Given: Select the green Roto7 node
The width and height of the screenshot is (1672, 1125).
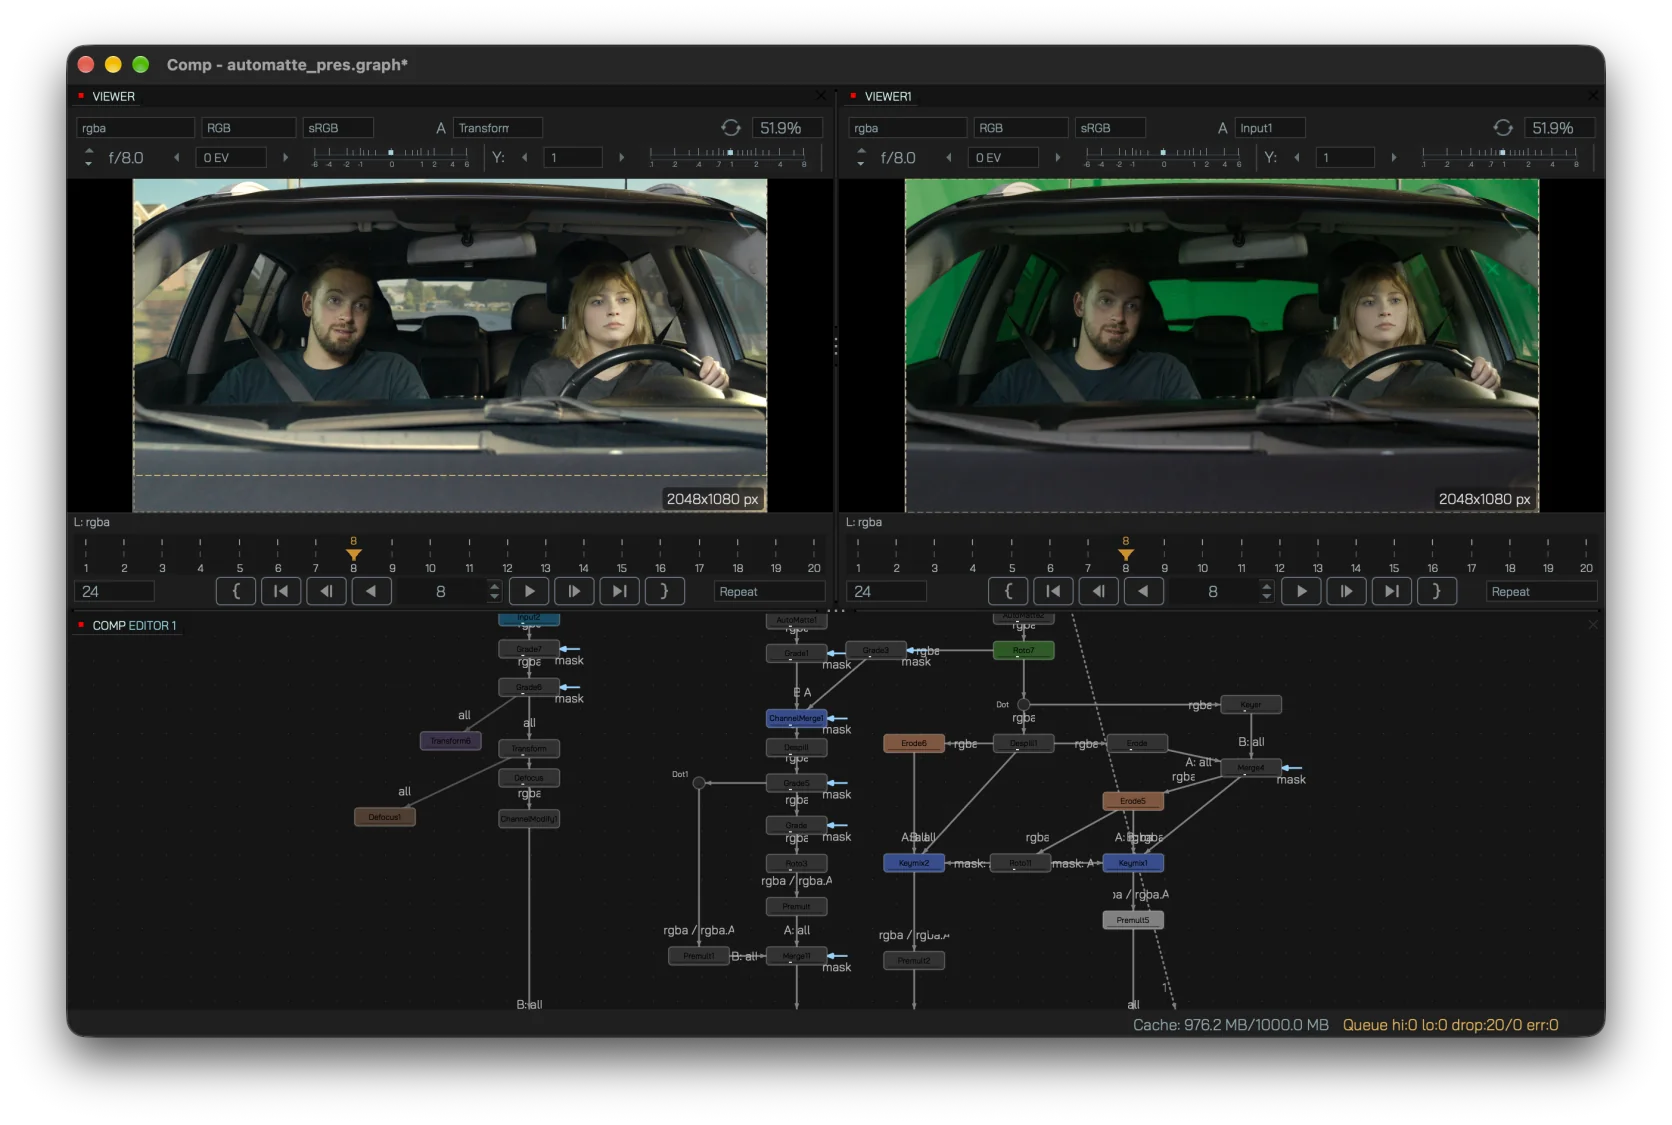Looking at the screenshot, I should pos(1023,650).
